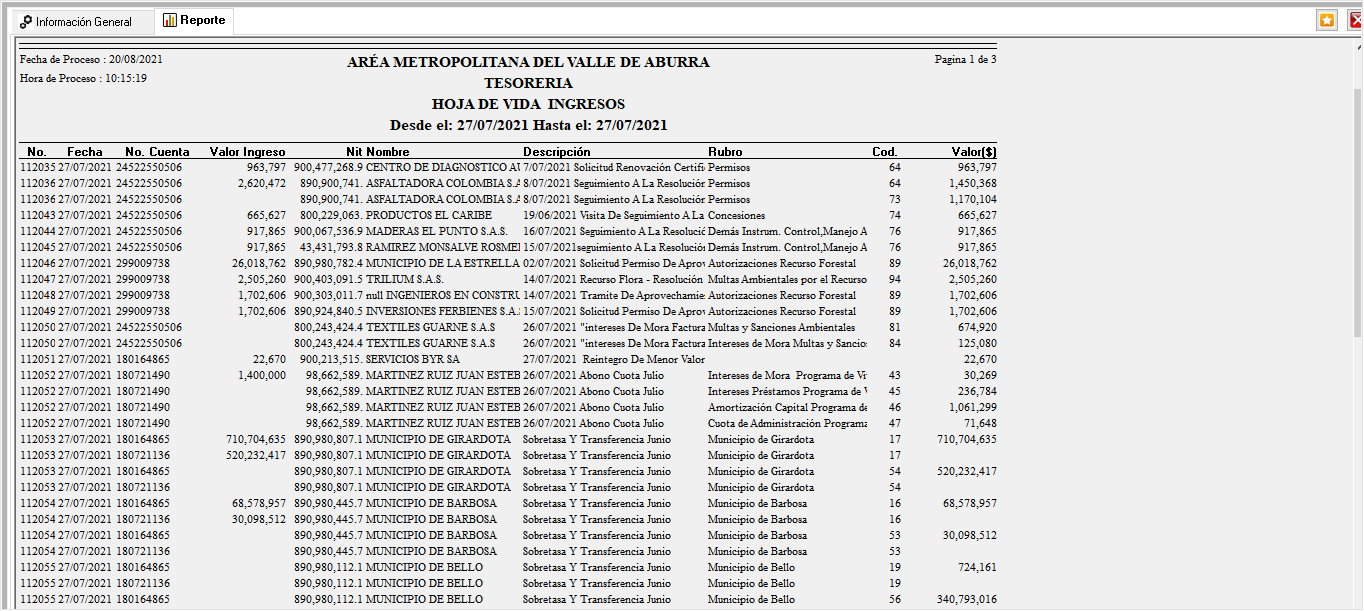Click the Pagina 1 de 3 indicator
The width and height of the screenshot is (1364, 611).
(965, 60)
